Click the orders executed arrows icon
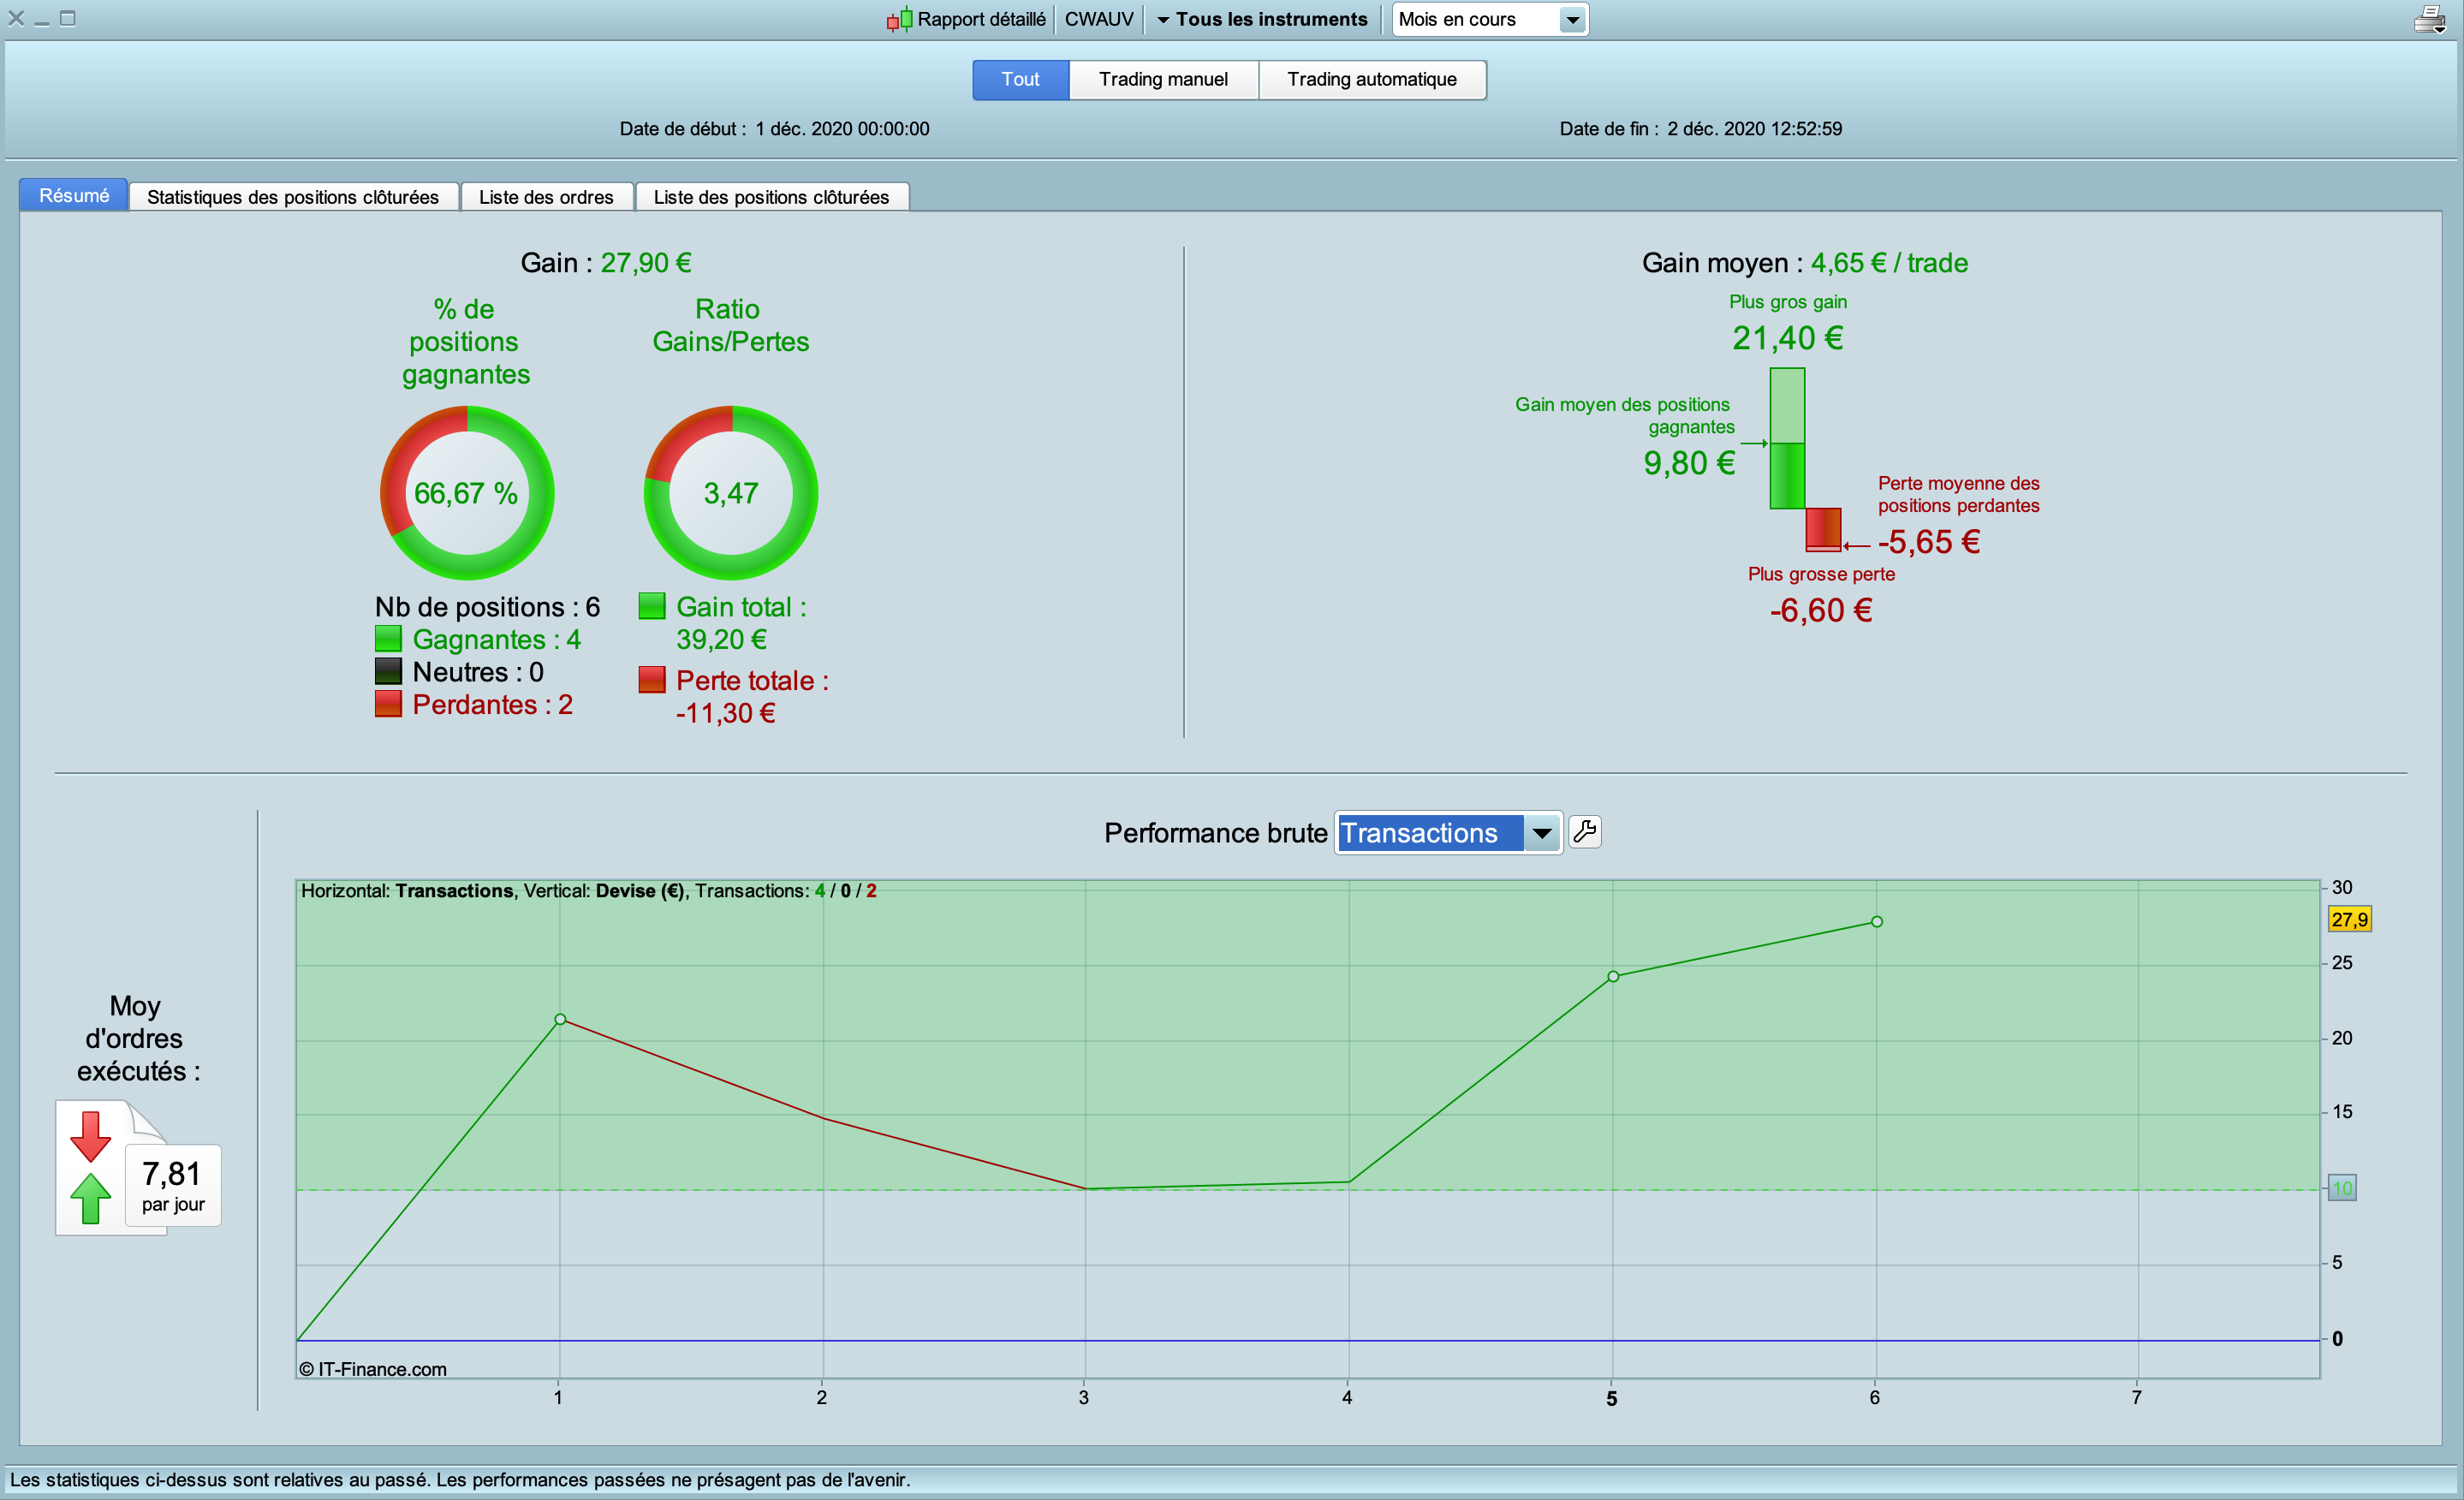This screenshot has height=1500, width=2464. pos(91,1167)
